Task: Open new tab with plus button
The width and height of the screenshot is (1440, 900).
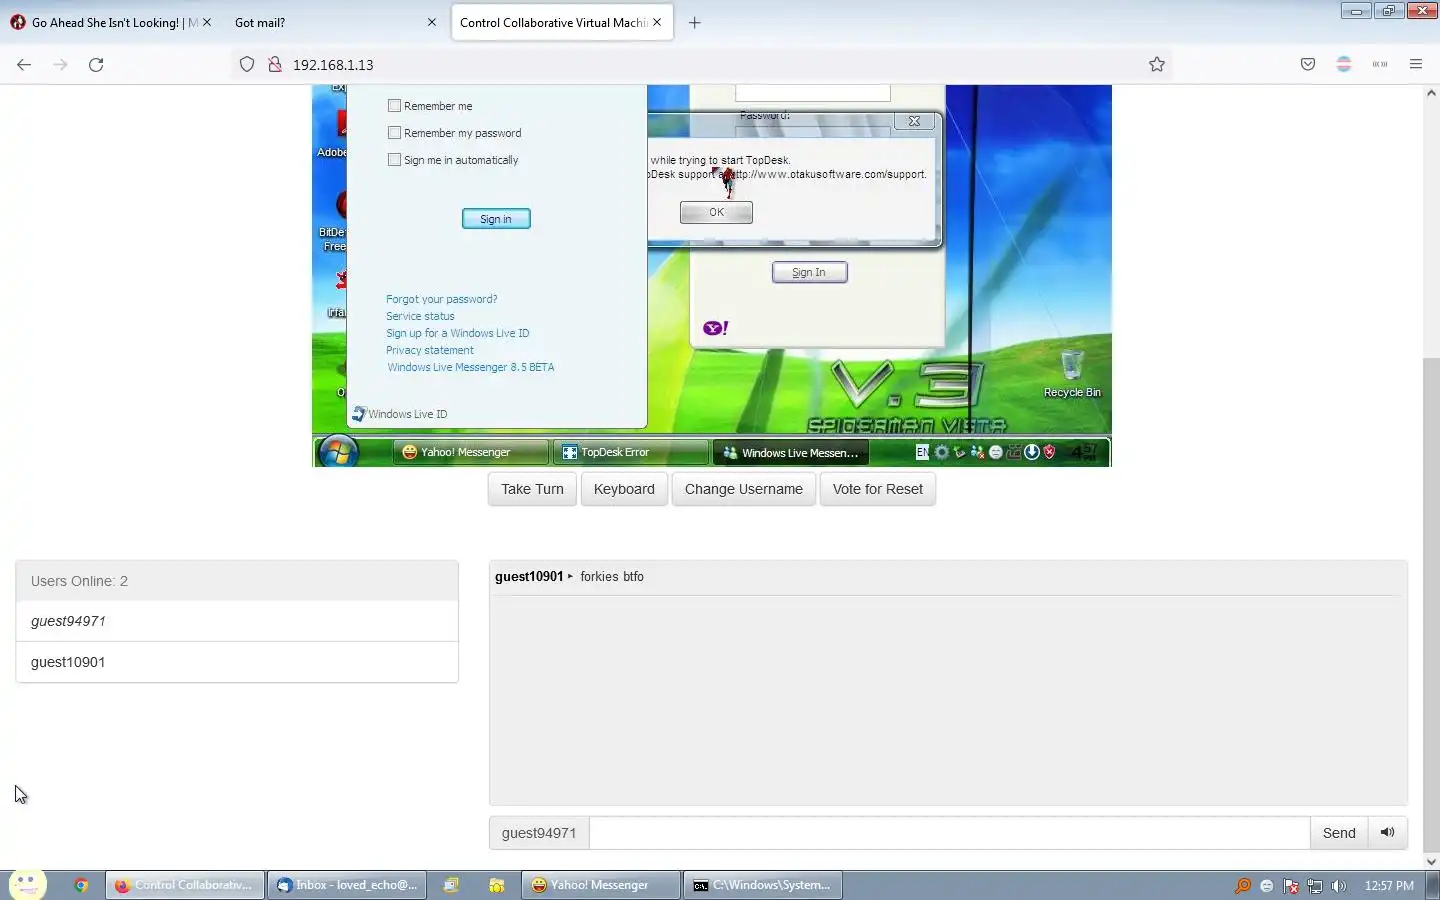Action: pos(695,22)
